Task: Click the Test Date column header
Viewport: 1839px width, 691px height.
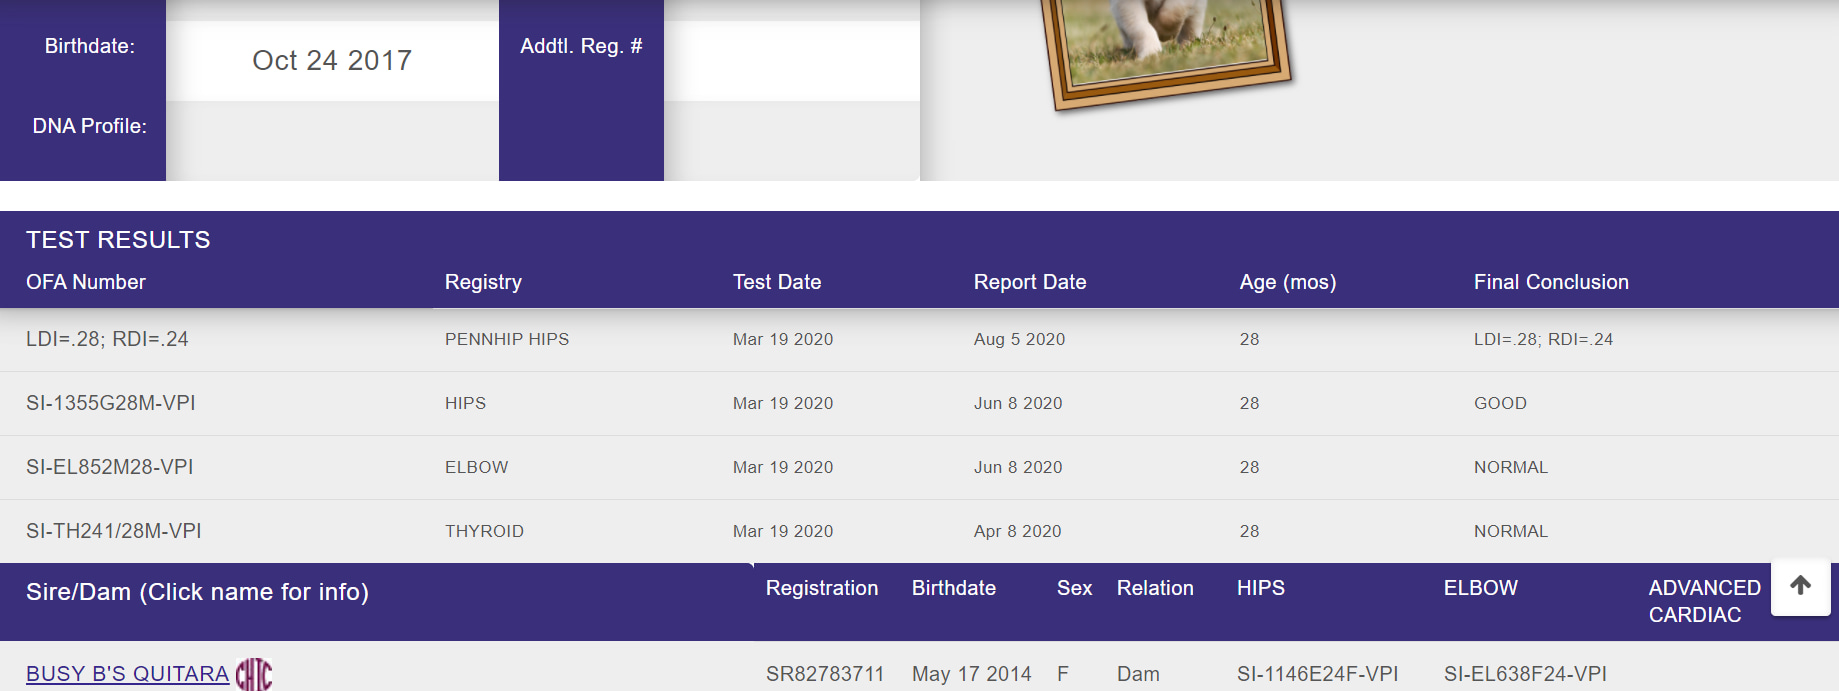Action: click(776, 282)
